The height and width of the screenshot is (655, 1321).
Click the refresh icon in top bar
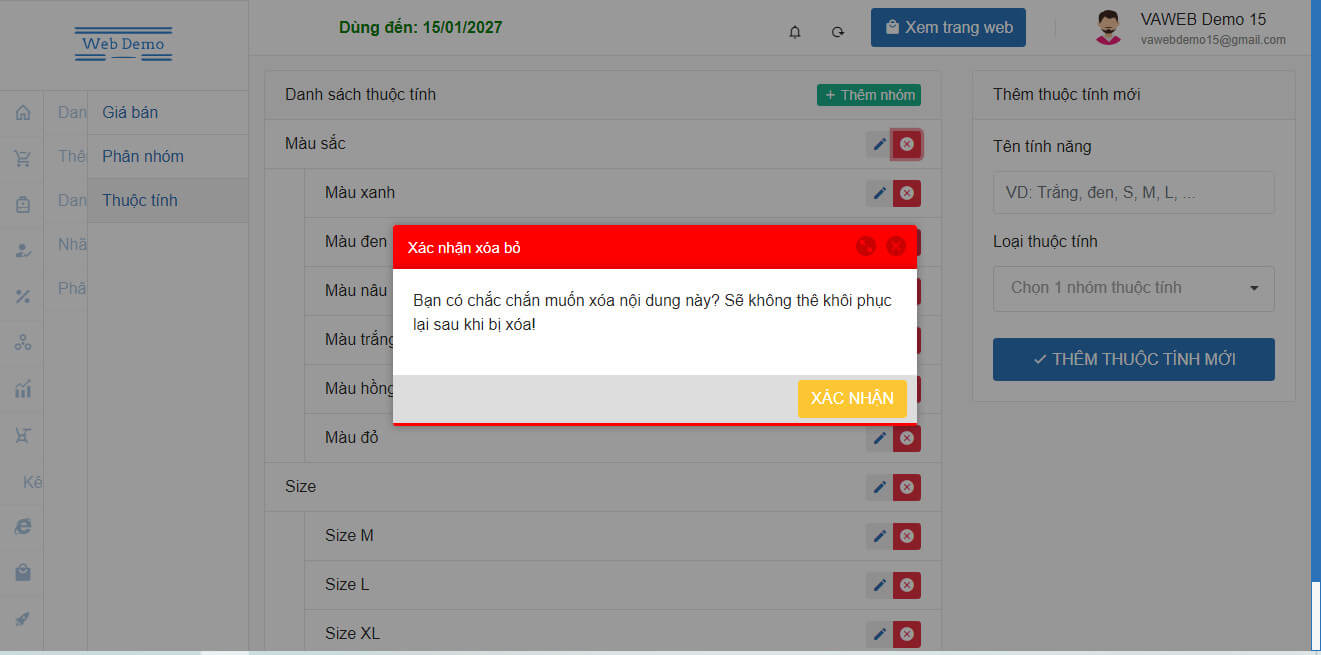point(838,32)
